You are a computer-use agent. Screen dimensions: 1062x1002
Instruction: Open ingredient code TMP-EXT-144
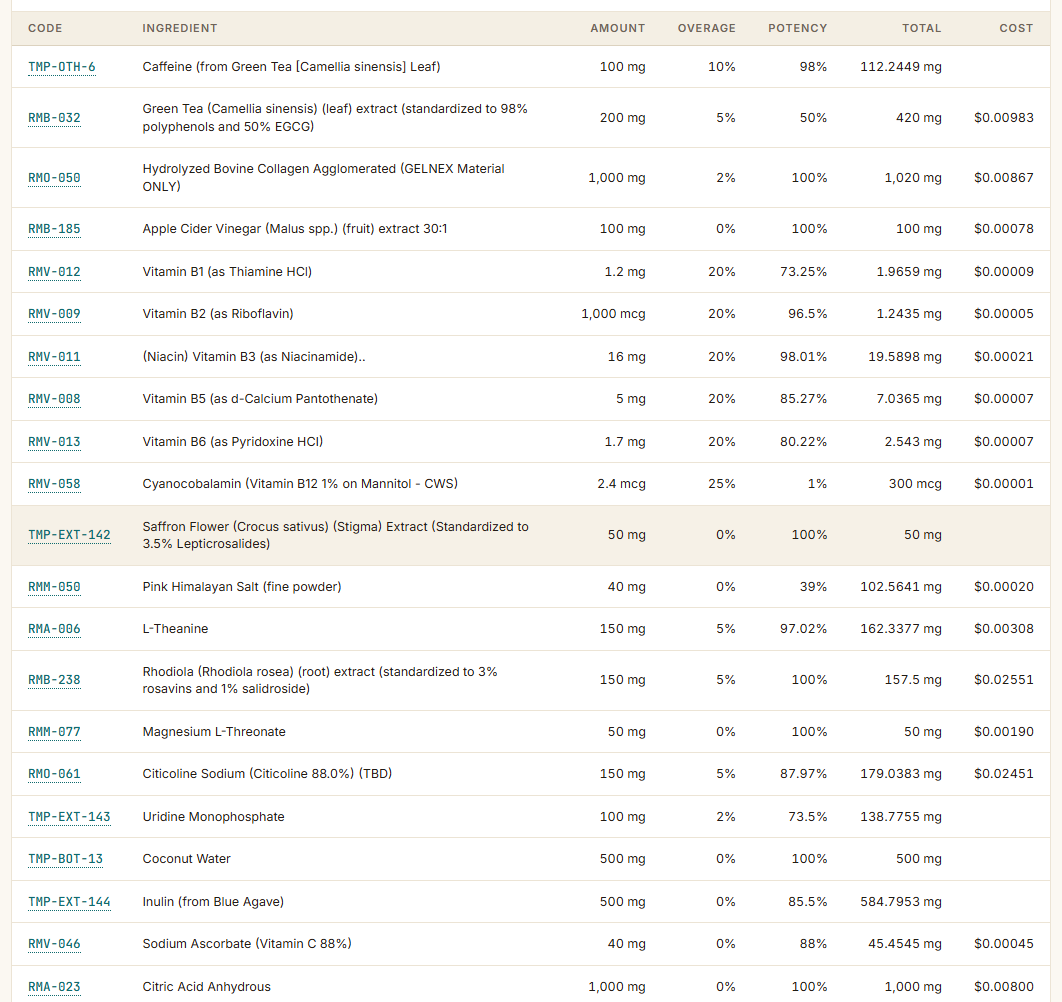69,902
